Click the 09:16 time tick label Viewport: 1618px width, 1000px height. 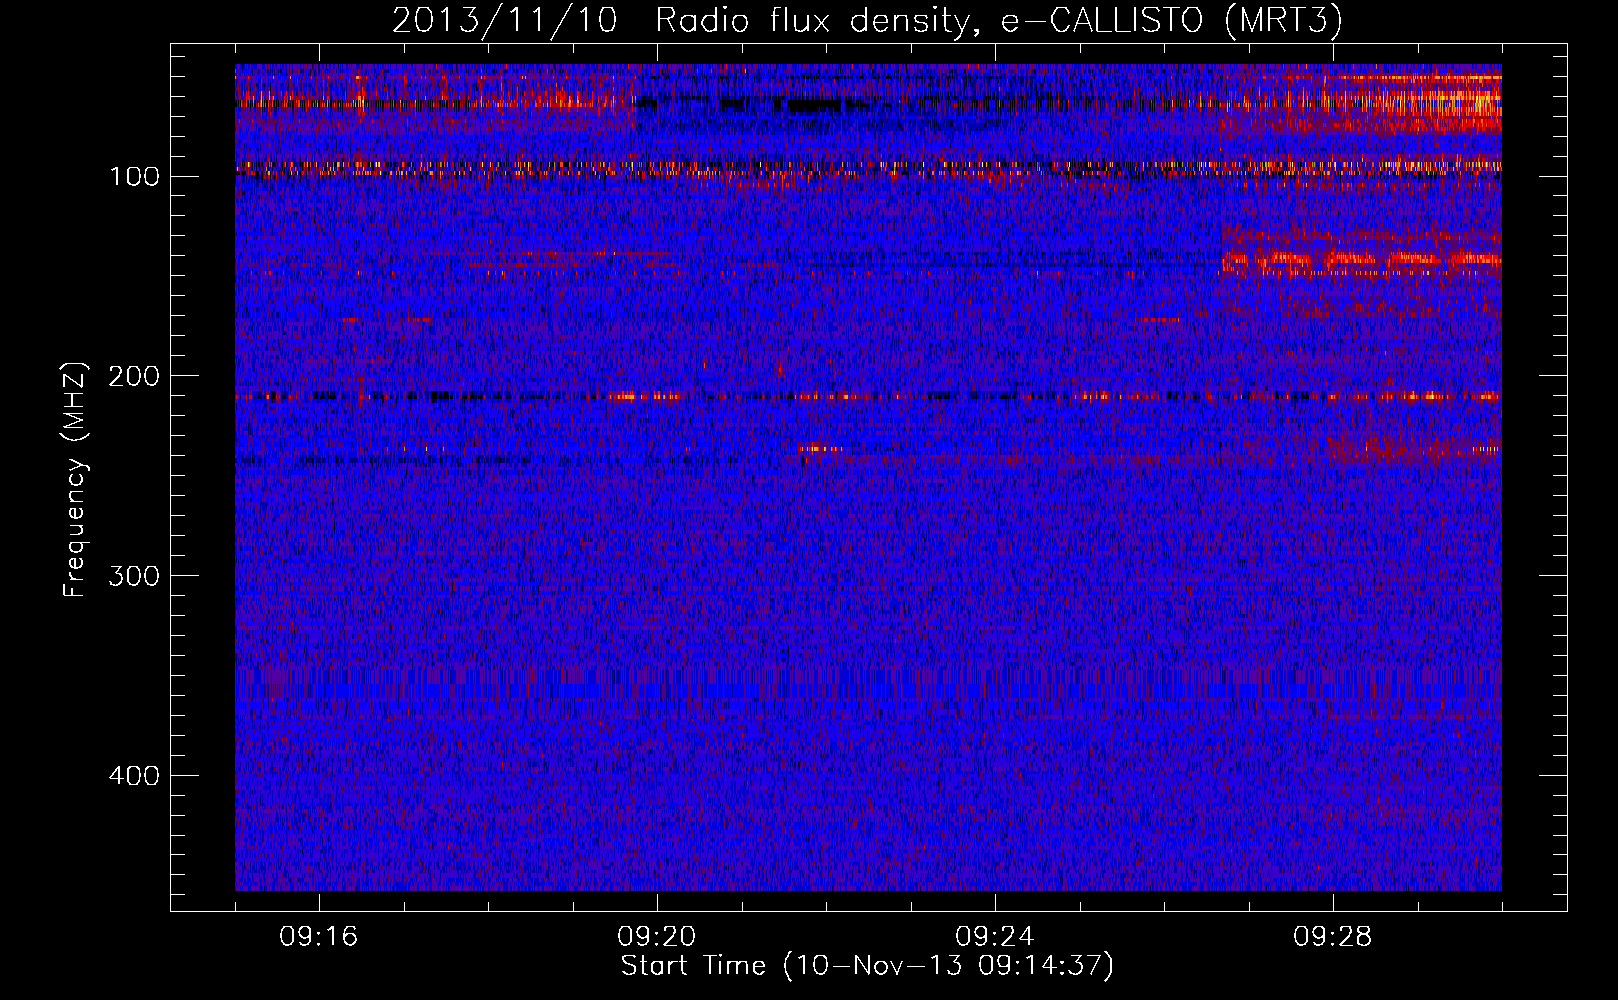point(319,937)
